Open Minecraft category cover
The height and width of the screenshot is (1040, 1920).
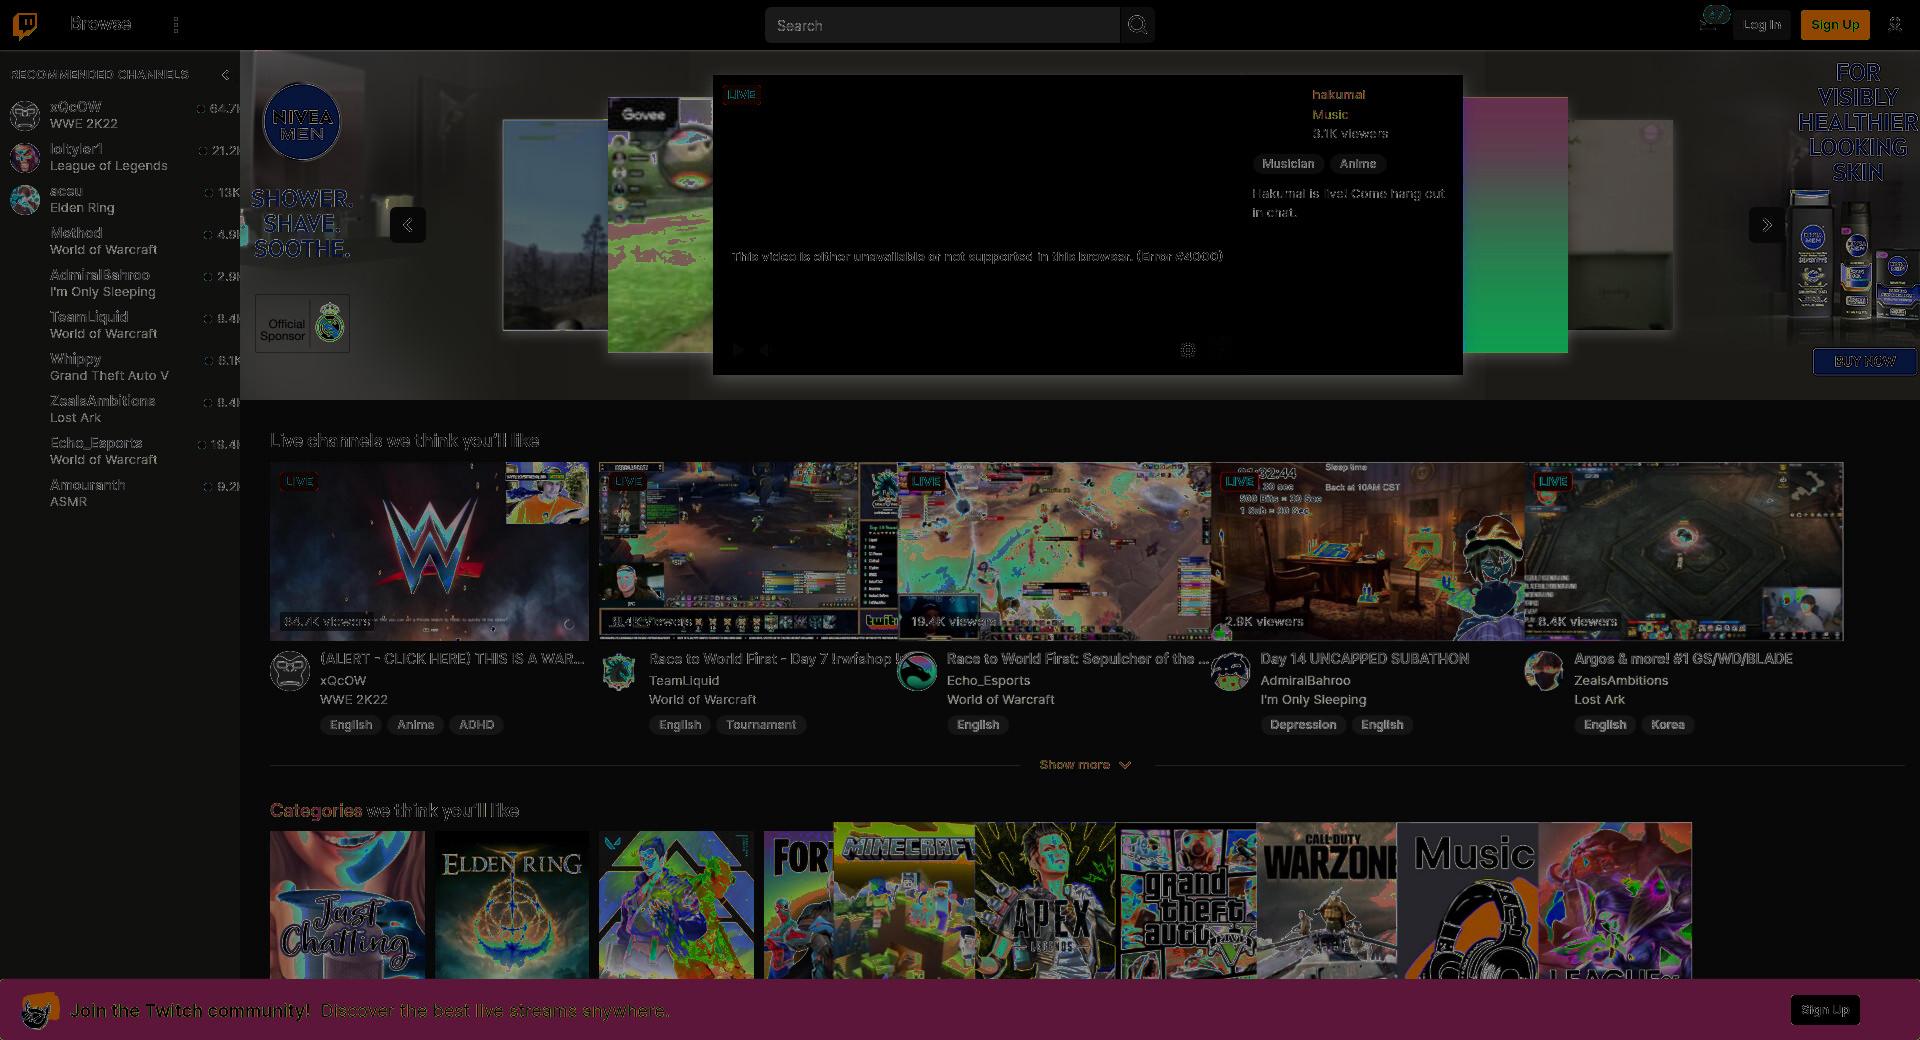[x=904, y=900]
